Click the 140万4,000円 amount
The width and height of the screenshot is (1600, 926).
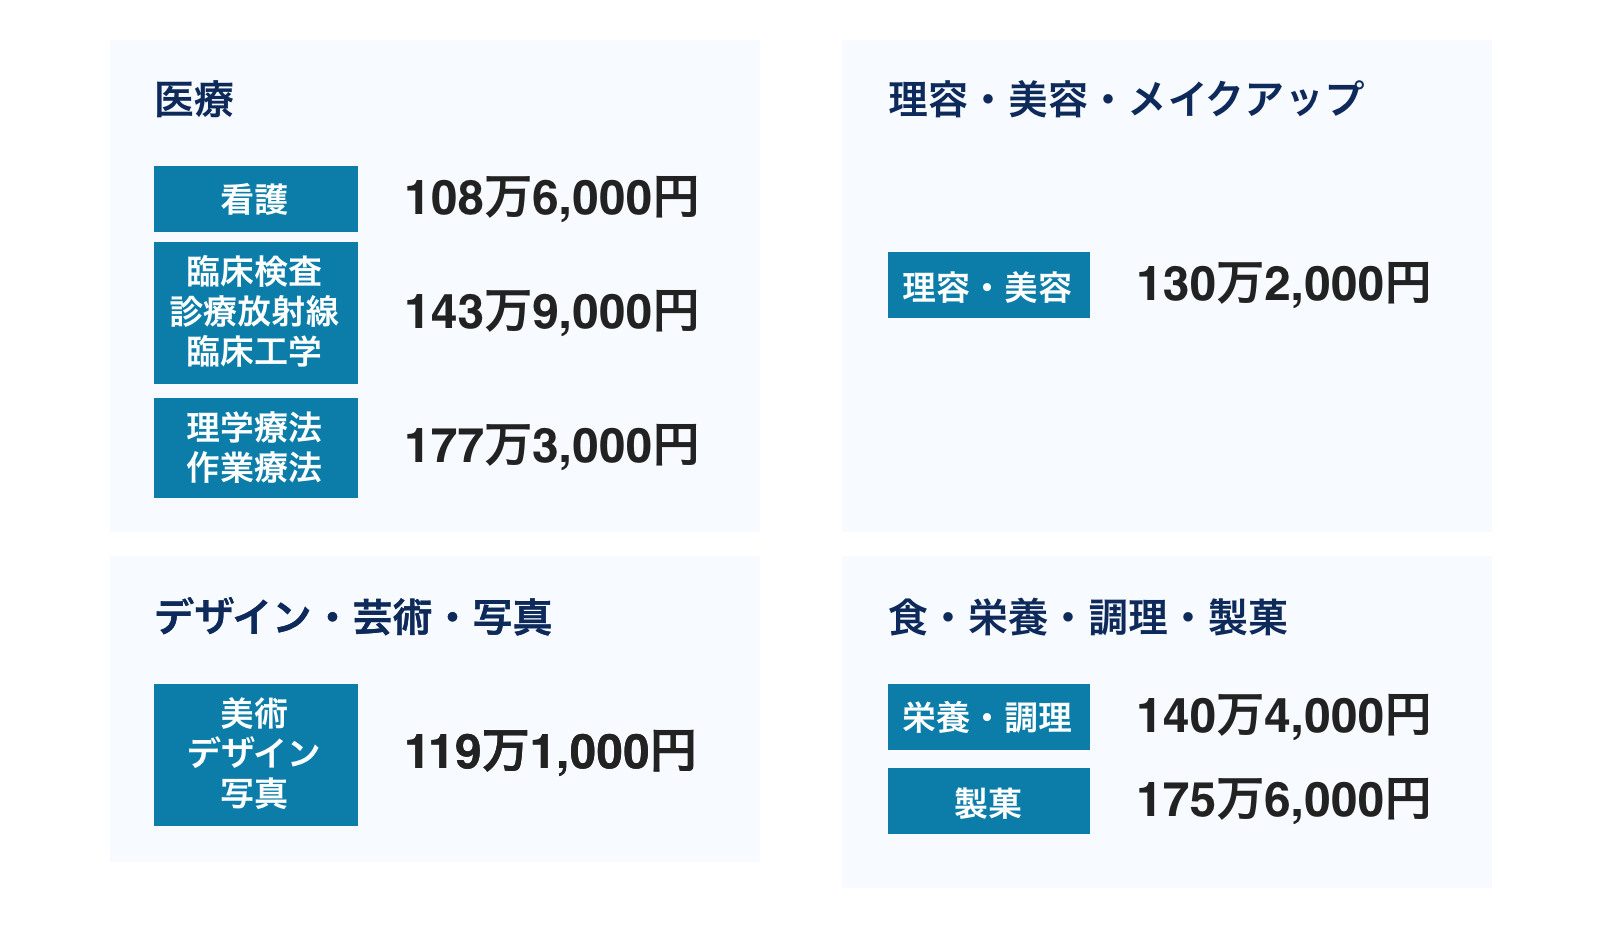[1284, 716]
